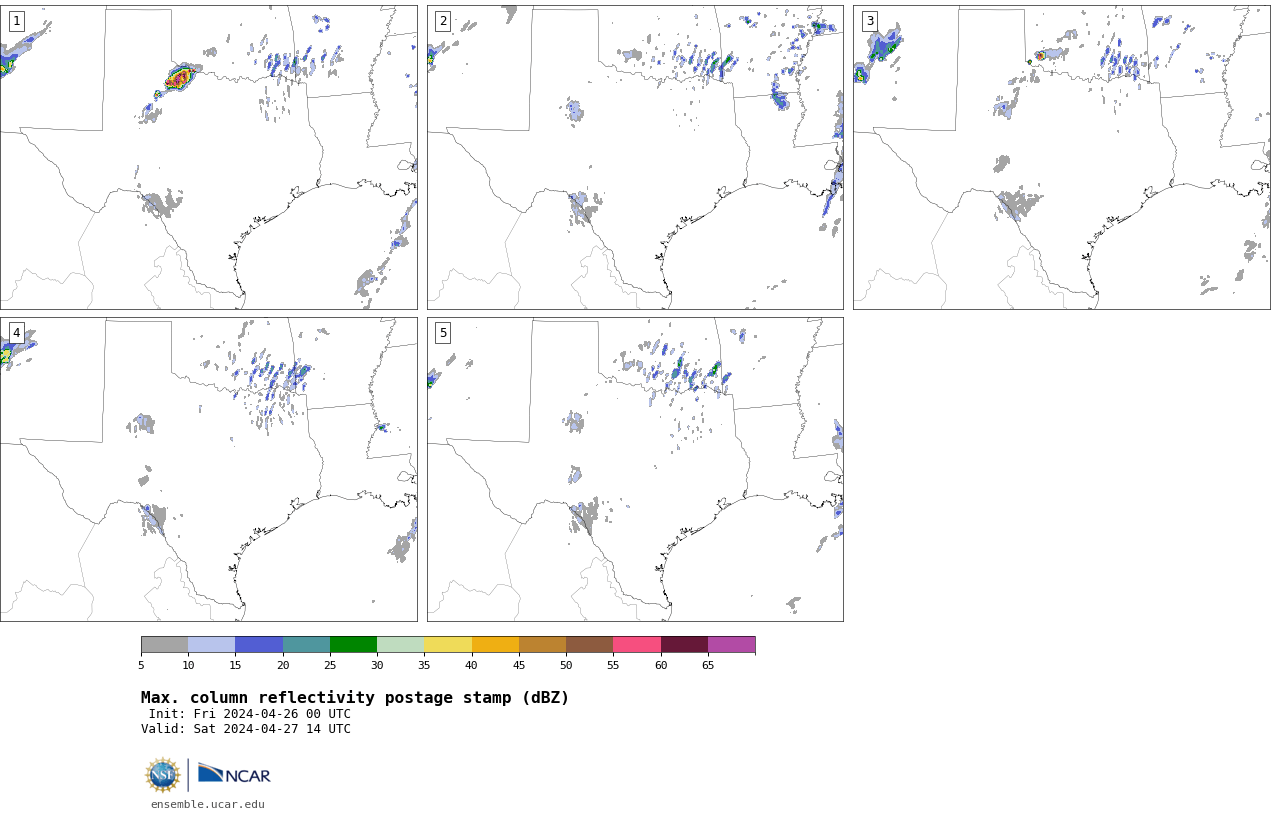1280x815 pixels.
Task: Click the member number 3 label box
Action: tap(870, 21)
